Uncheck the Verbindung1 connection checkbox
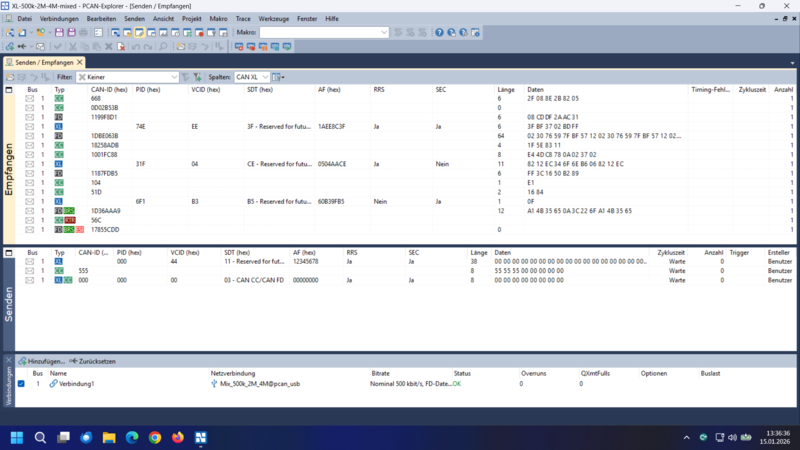The width and height of the screenshot is (800, 450). coord(21,384)
